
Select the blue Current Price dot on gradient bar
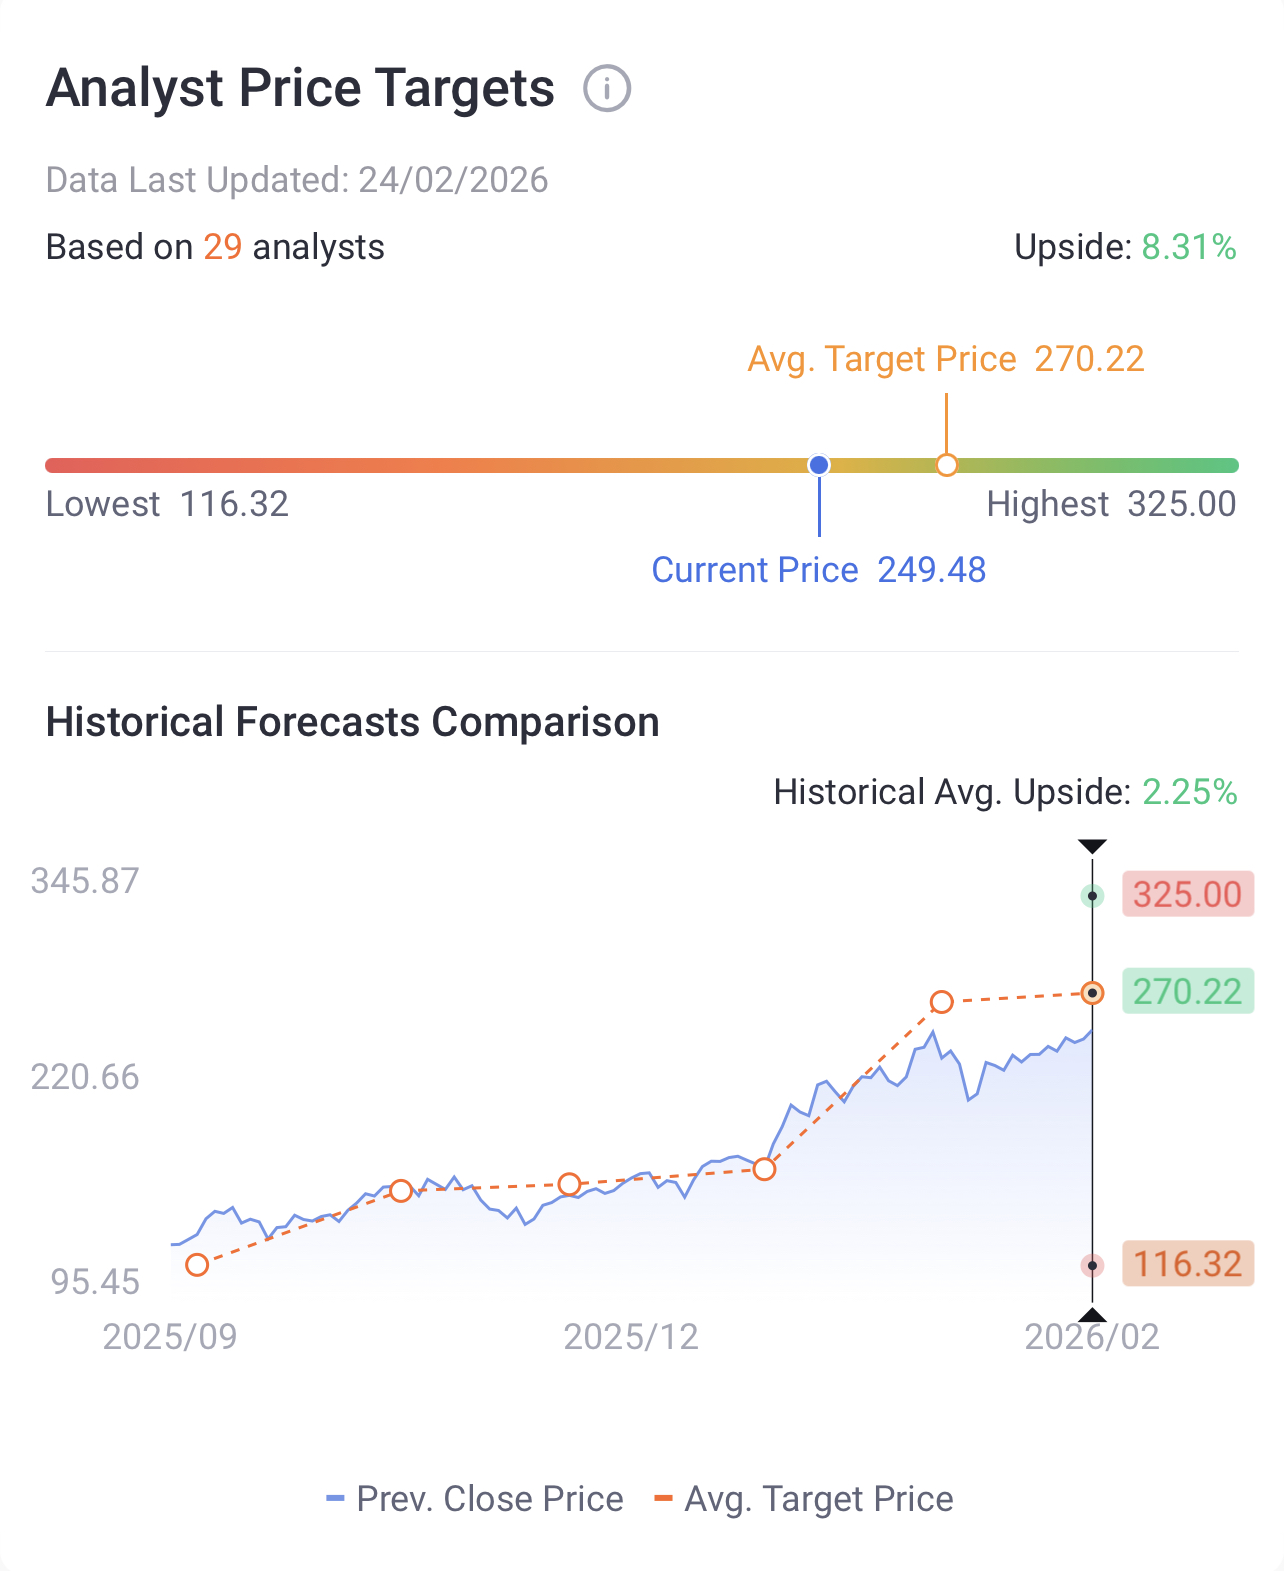point(819,465)
